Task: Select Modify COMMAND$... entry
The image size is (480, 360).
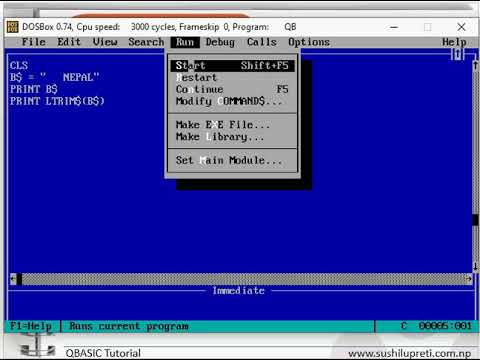Action: [232, 101]
